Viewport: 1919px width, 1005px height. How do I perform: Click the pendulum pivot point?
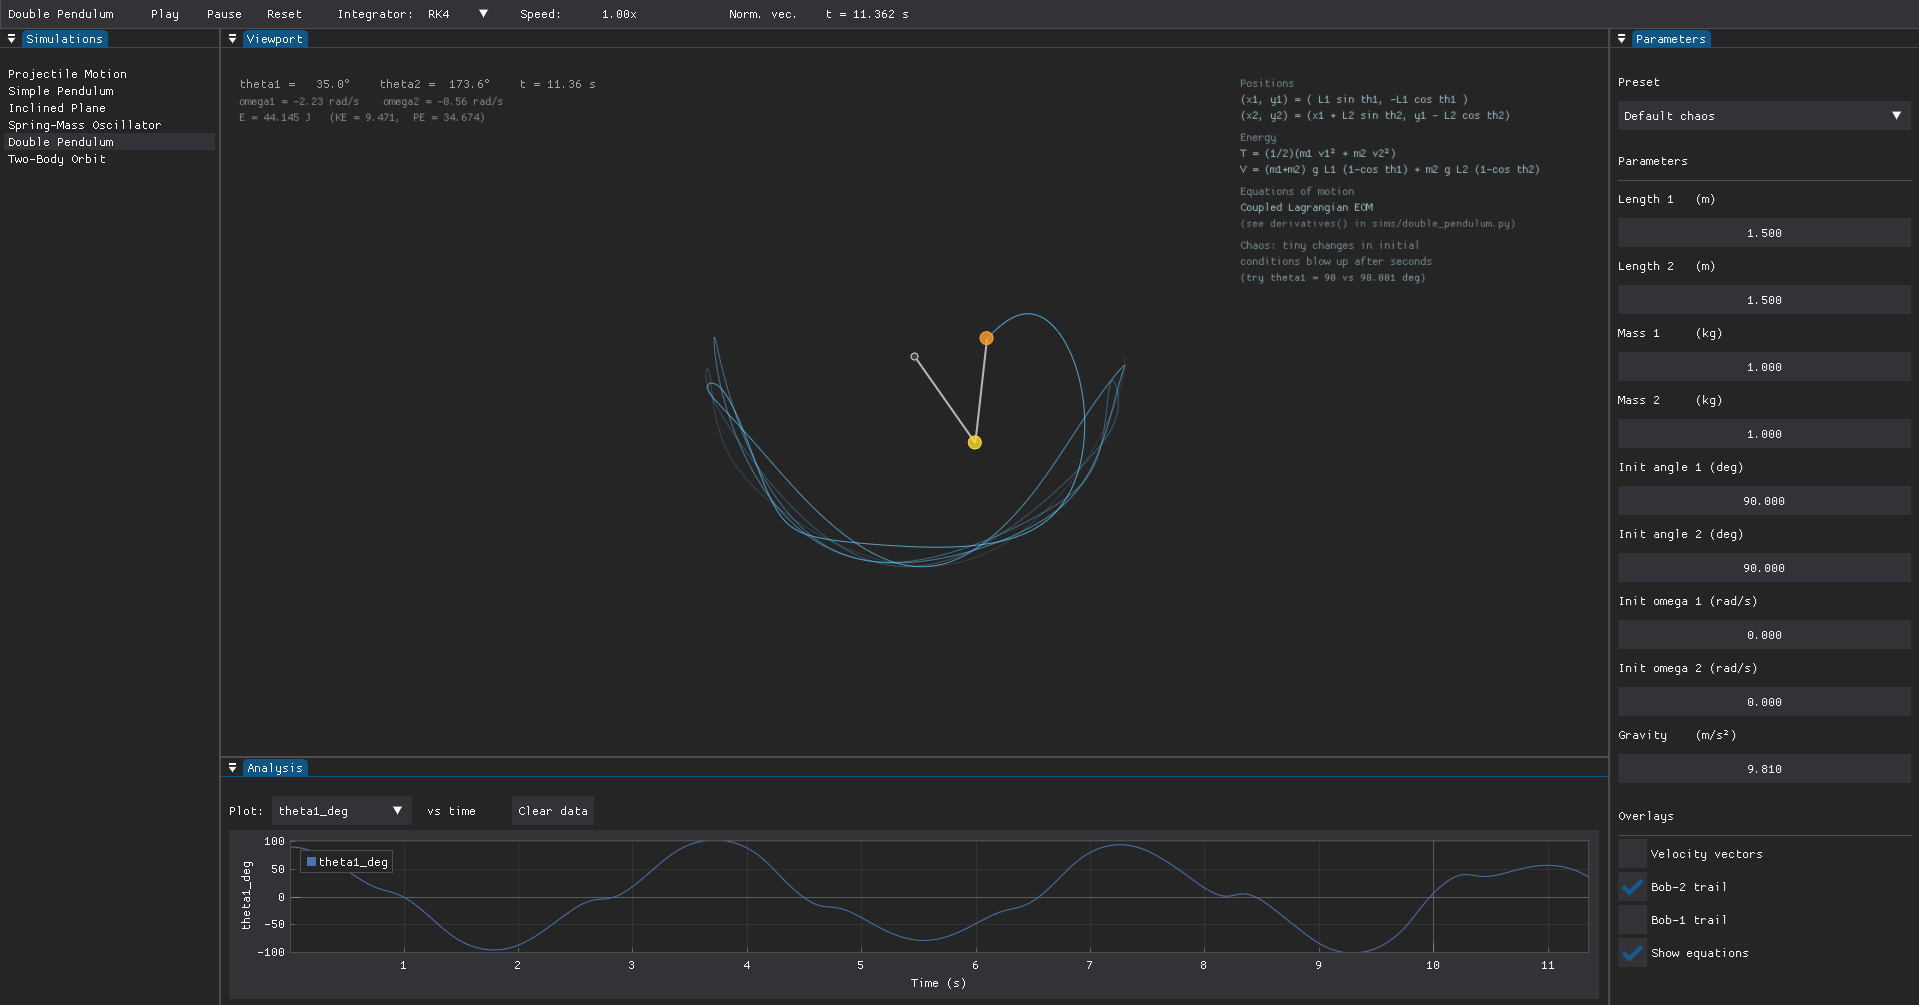(914, 357)
